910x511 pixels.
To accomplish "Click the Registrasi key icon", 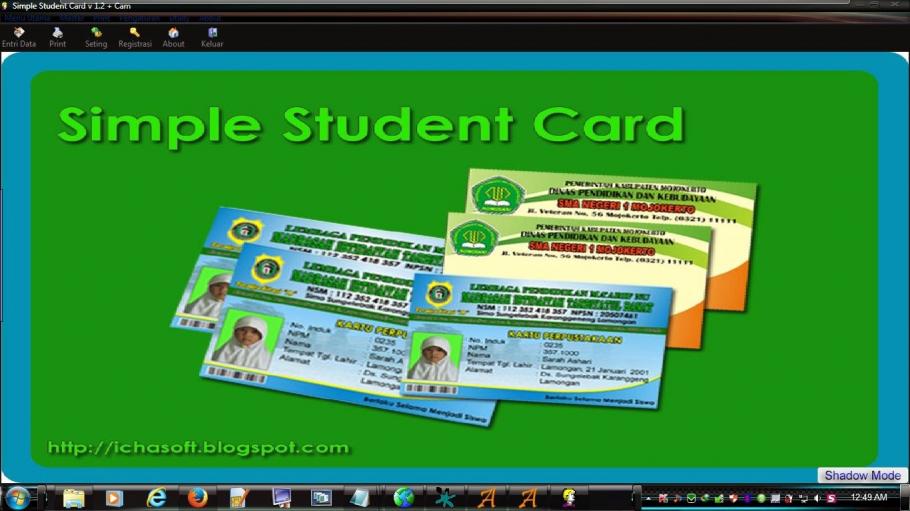I will pos(135,38).
